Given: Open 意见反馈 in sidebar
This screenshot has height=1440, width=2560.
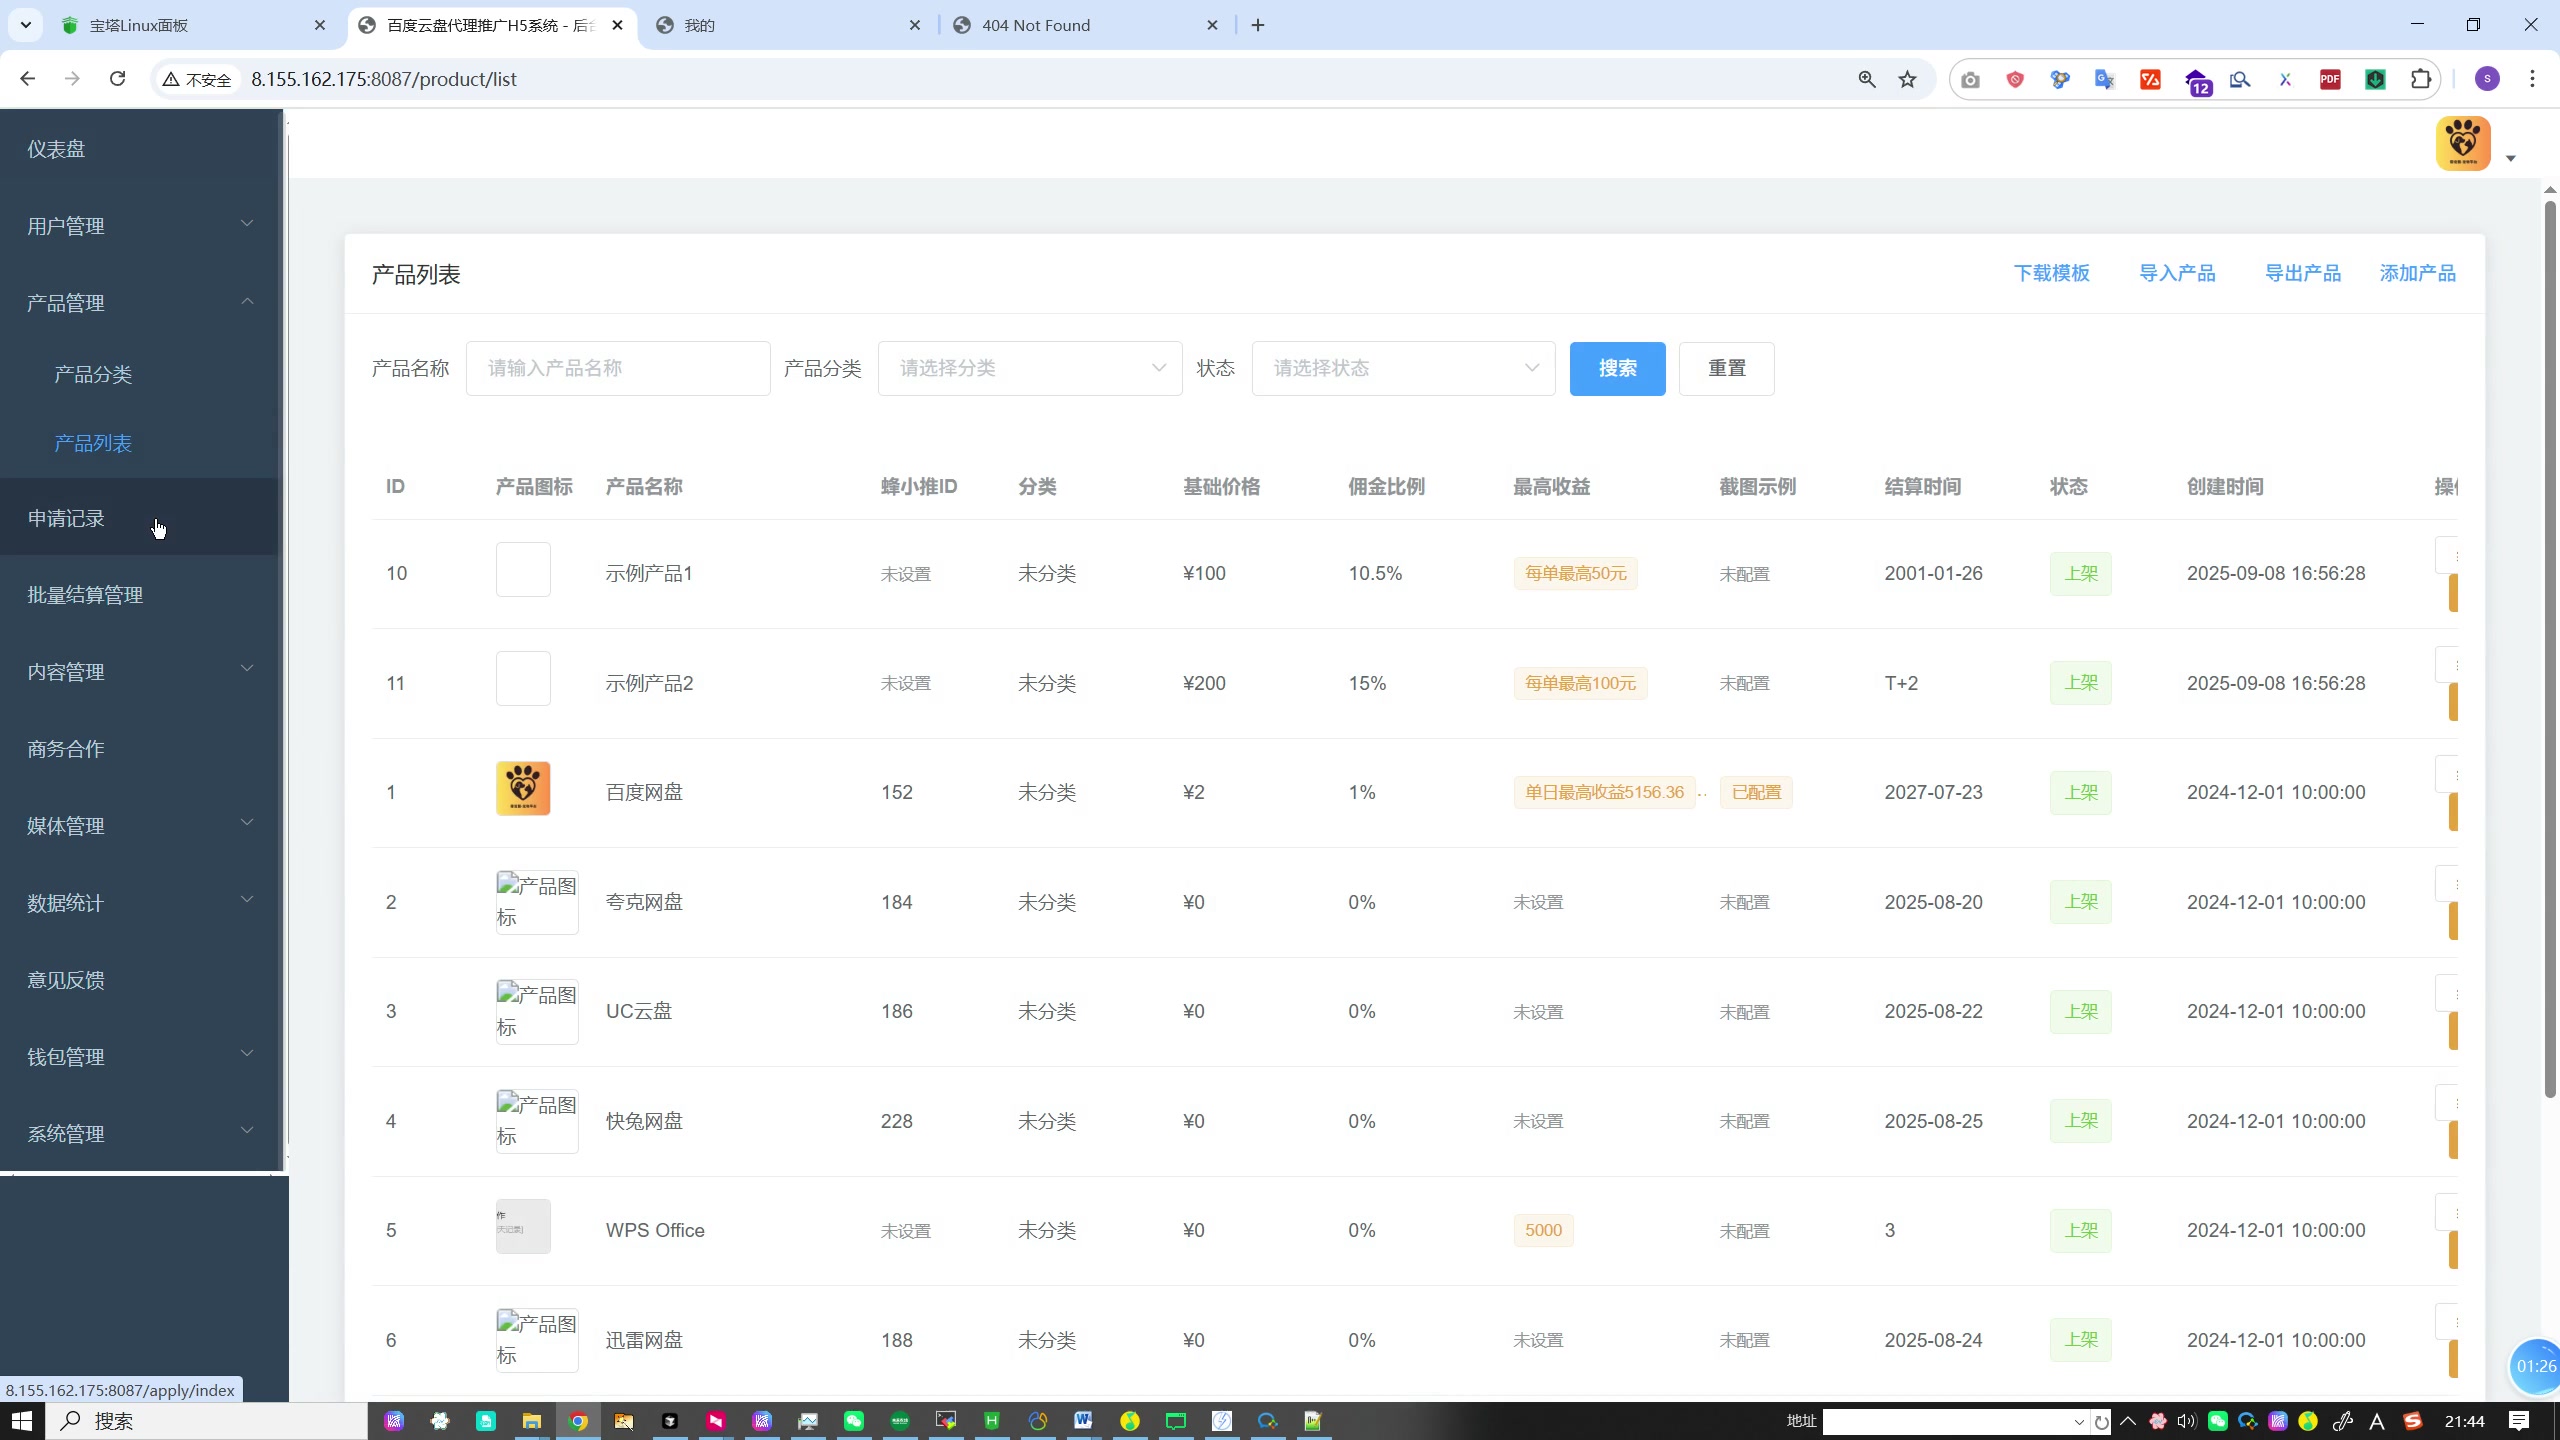Looking at the screenshot, I should pos(140,980).
